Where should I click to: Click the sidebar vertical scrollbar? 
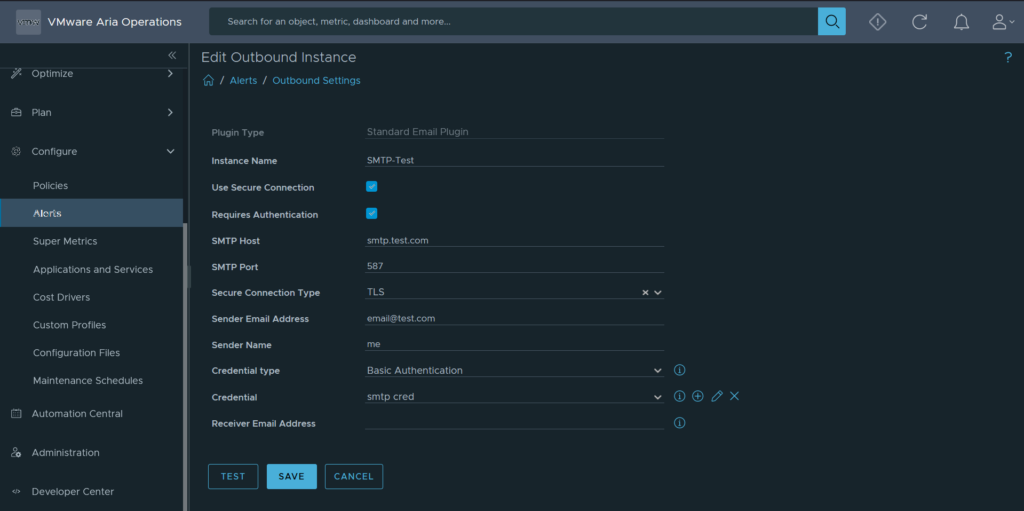click(185, 366)
